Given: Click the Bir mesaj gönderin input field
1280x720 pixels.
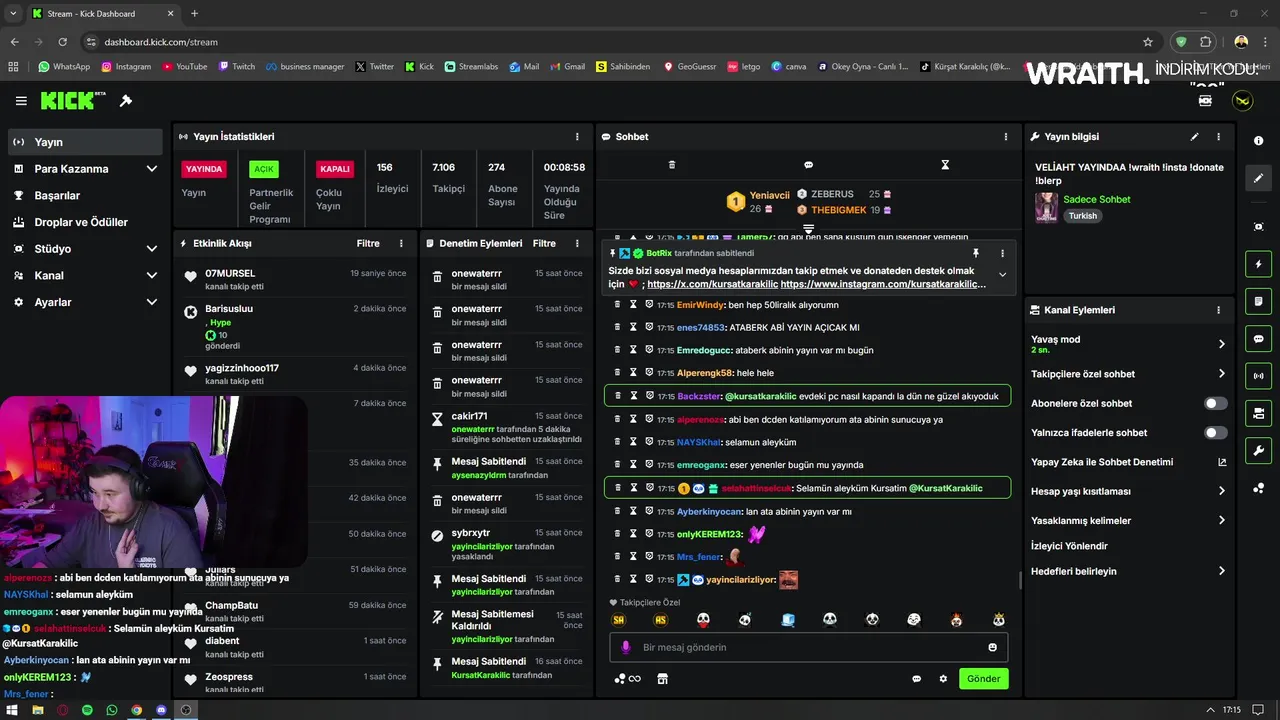Looking at the screenshot, I should [x=810, y=647].
